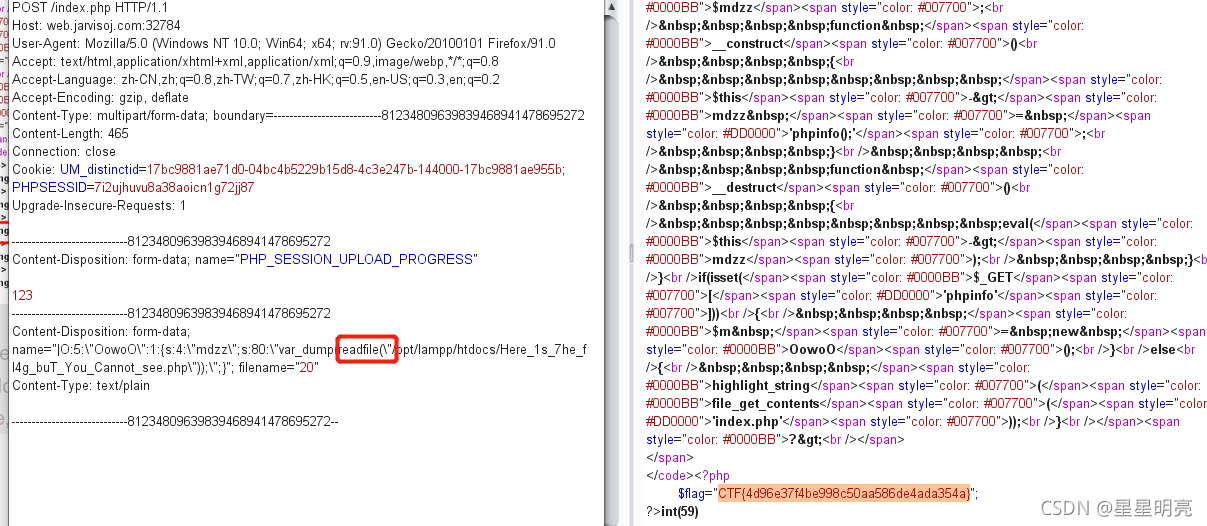
Task: Click the PHPSESSID cookie value line
Action: click(x=133, y=188)
